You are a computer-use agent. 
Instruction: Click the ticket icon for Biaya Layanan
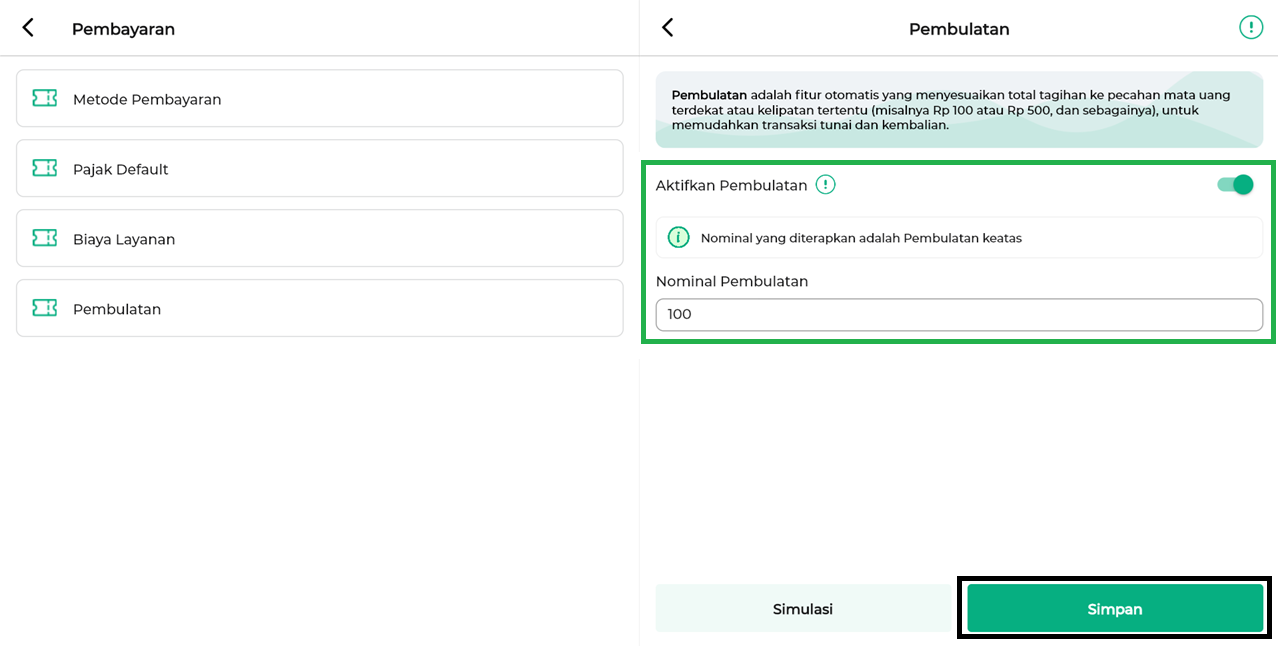click(x=44, y=238)
